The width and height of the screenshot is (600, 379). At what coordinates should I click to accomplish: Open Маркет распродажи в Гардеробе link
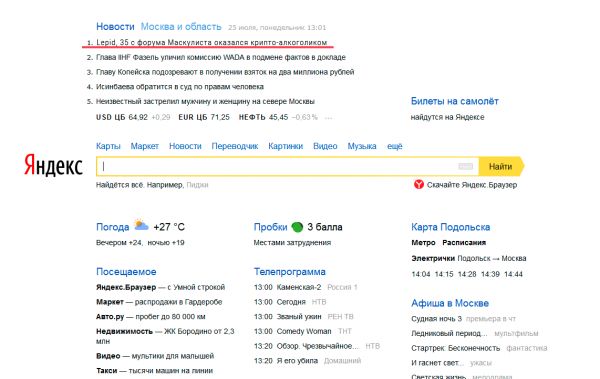[x=159, y=302]
